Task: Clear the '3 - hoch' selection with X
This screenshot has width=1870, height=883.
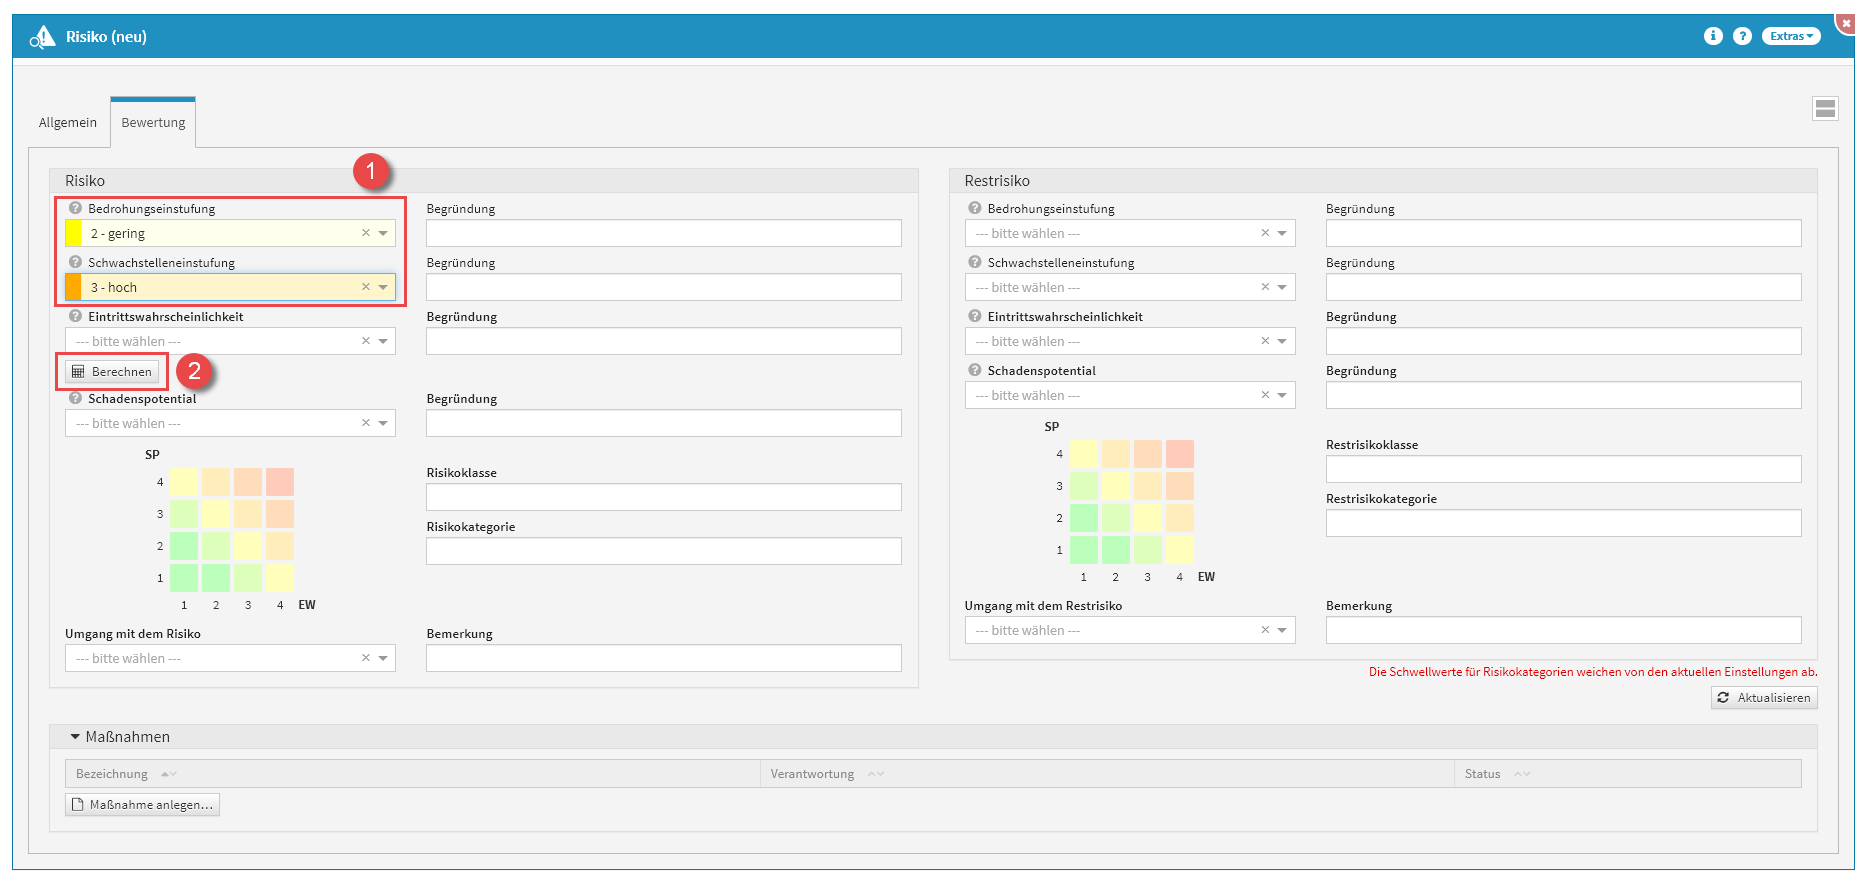Action: point(365,287)
